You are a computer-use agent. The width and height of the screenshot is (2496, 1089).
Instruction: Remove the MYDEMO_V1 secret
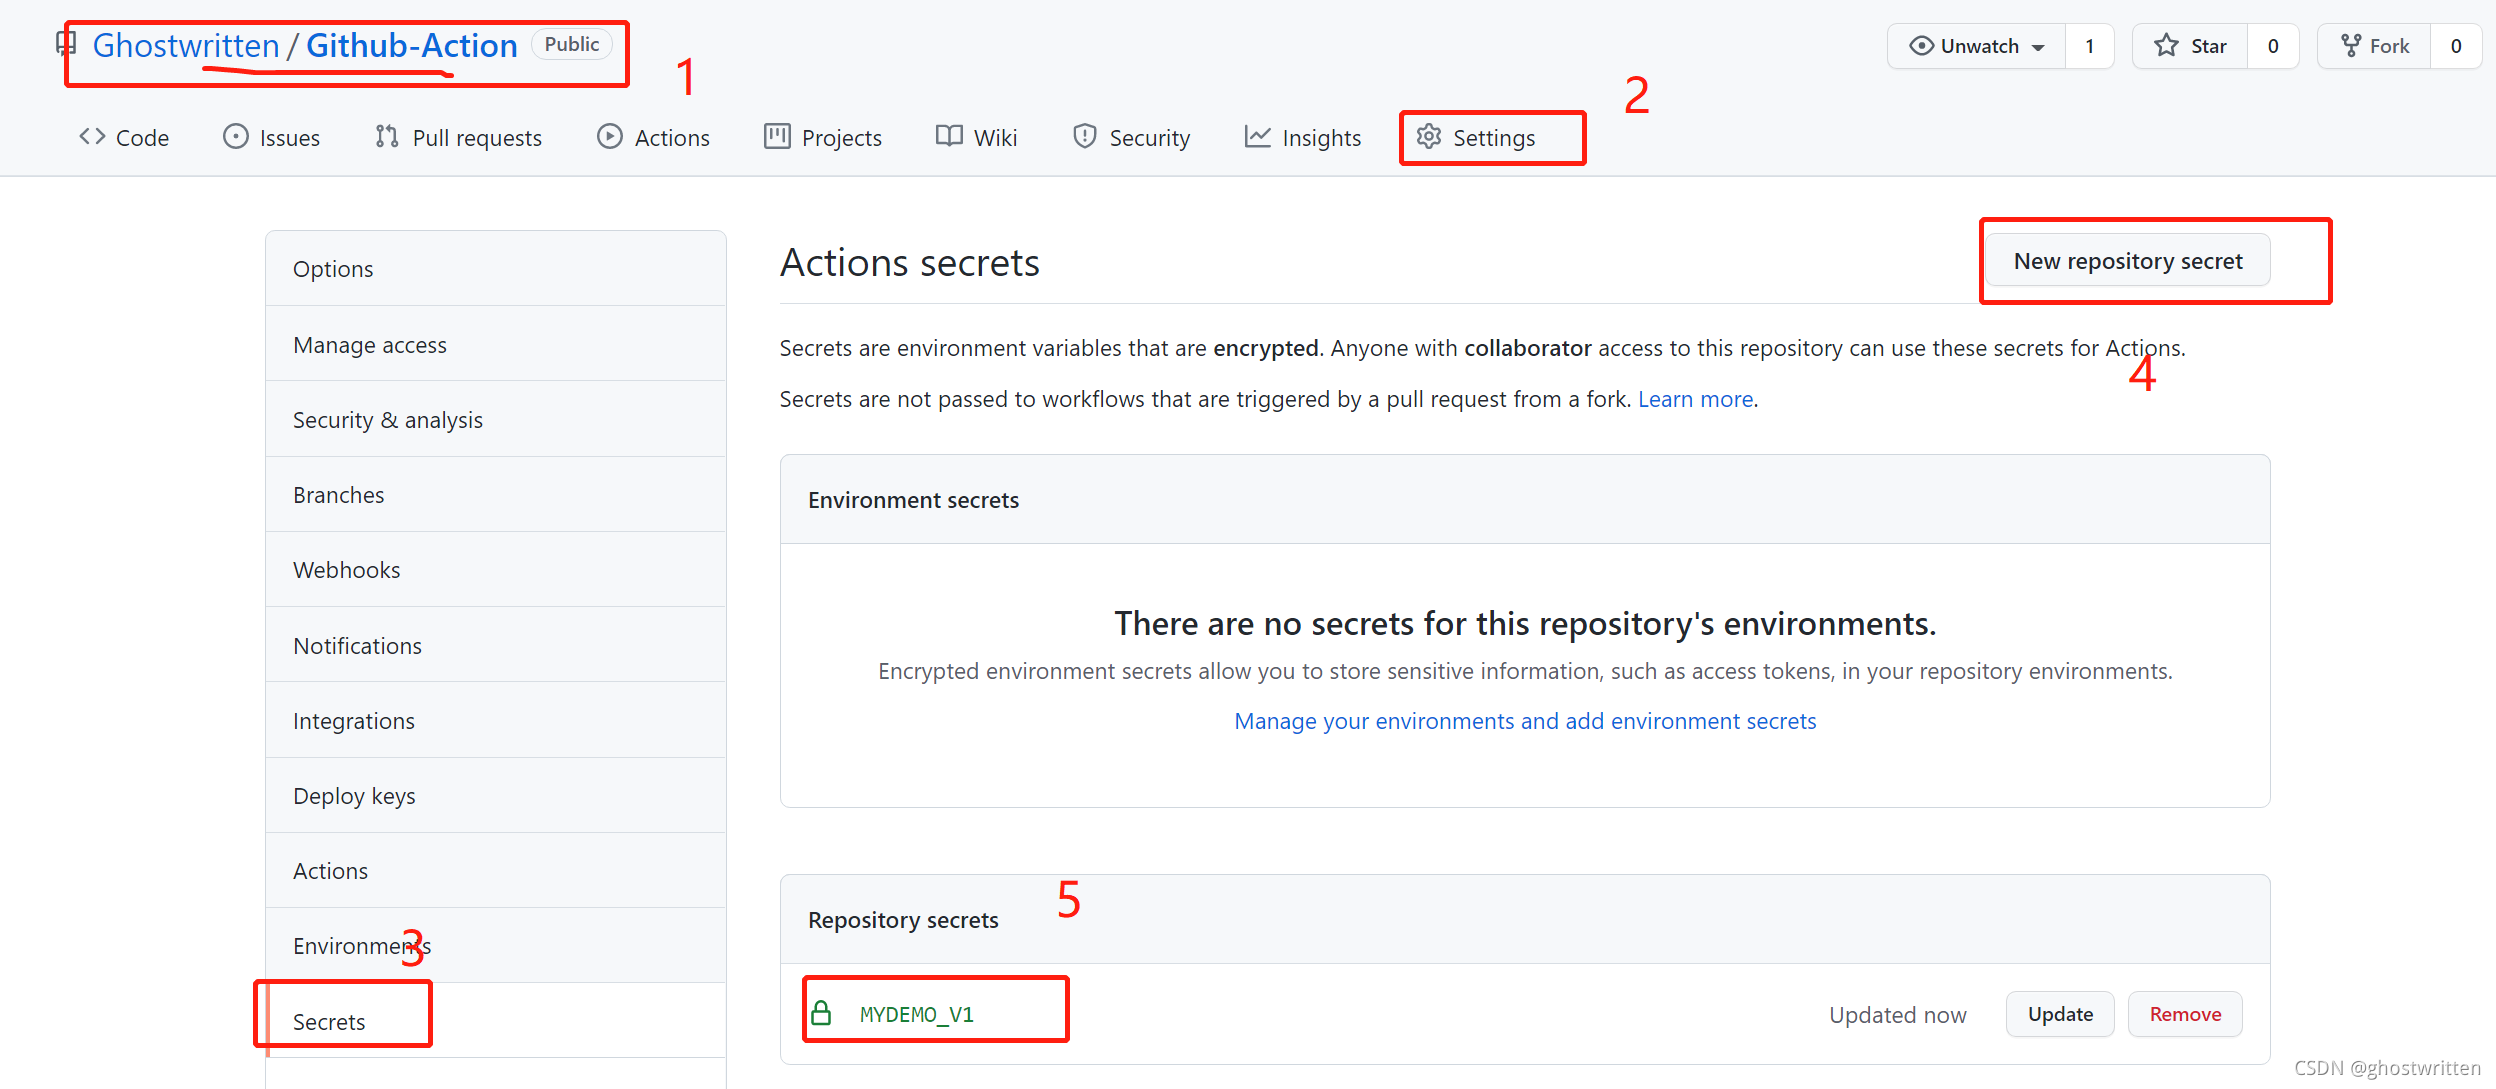point(2185,1014)
